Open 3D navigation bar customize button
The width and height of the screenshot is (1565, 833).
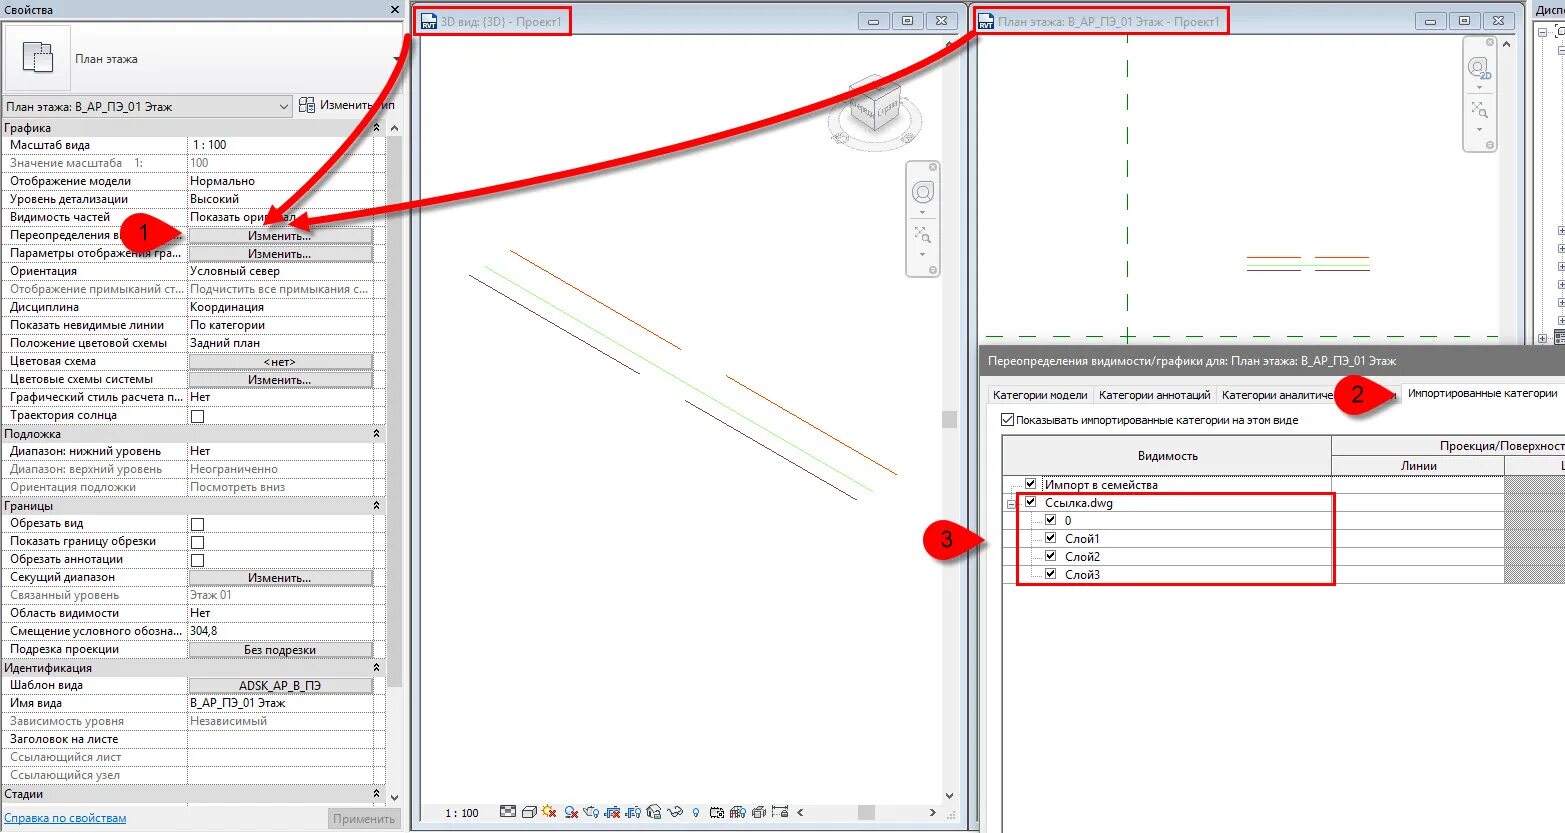[933, 270]
